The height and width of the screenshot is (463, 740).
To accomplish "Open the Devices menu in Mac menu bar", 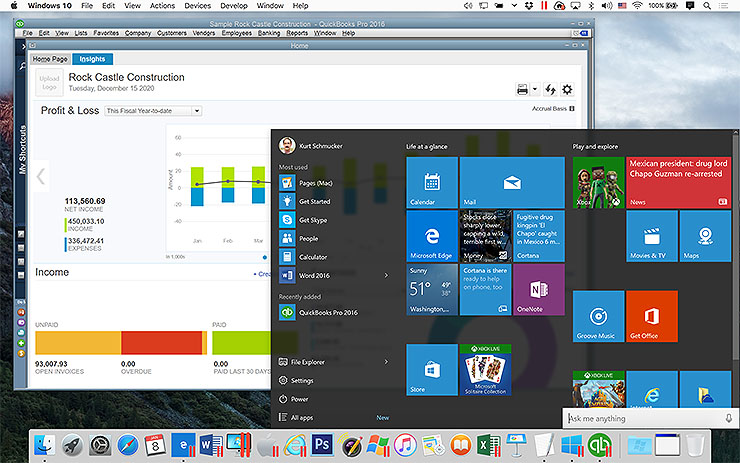I will (197, 6).
